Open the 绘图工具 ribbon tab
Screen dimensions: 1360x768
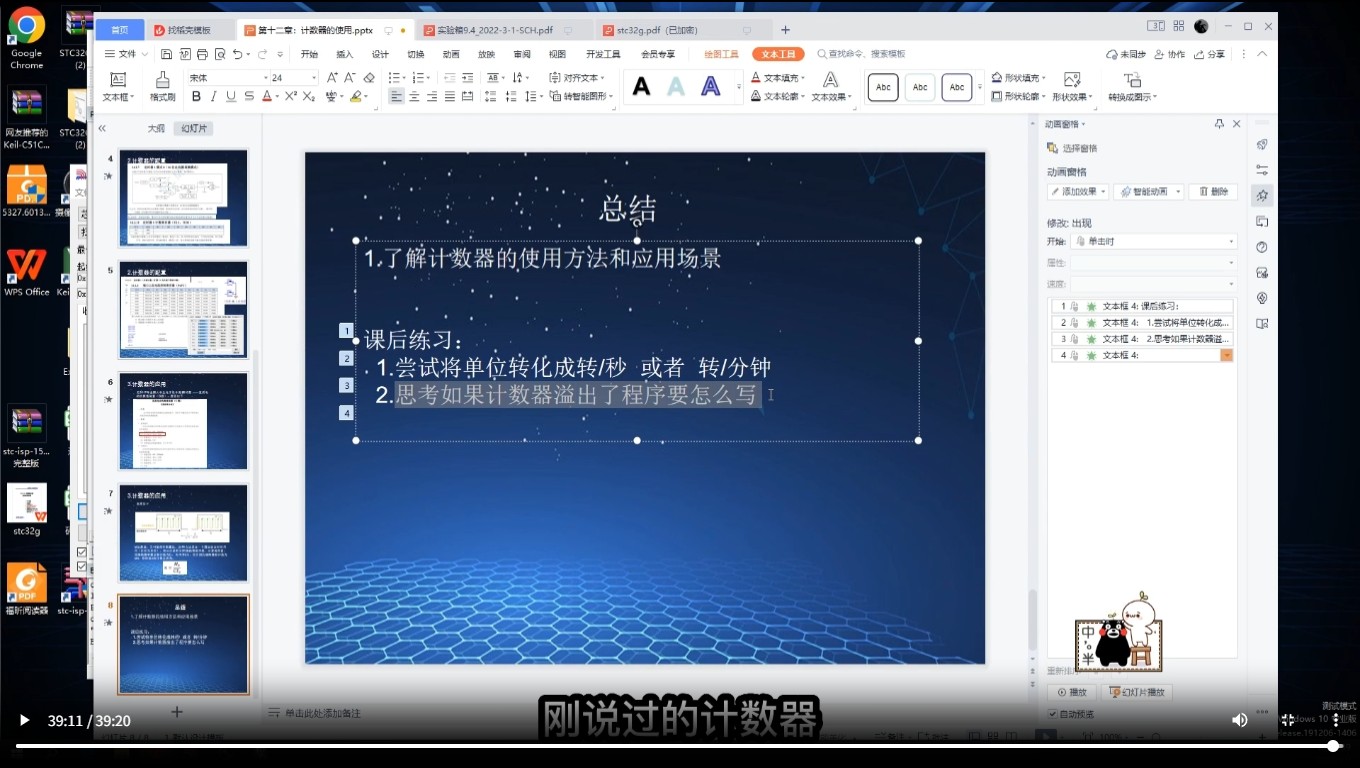721,54
